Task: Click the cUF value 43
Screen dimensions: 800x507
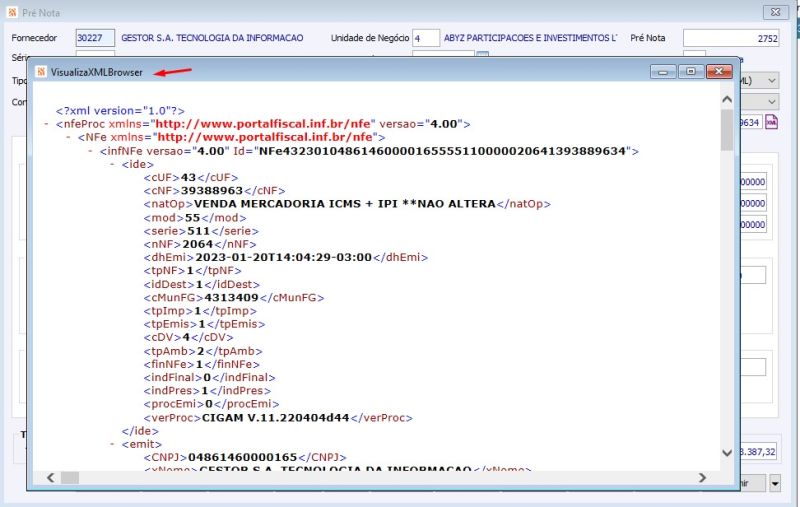Action: pyautogui.click(x=188, y=178)
